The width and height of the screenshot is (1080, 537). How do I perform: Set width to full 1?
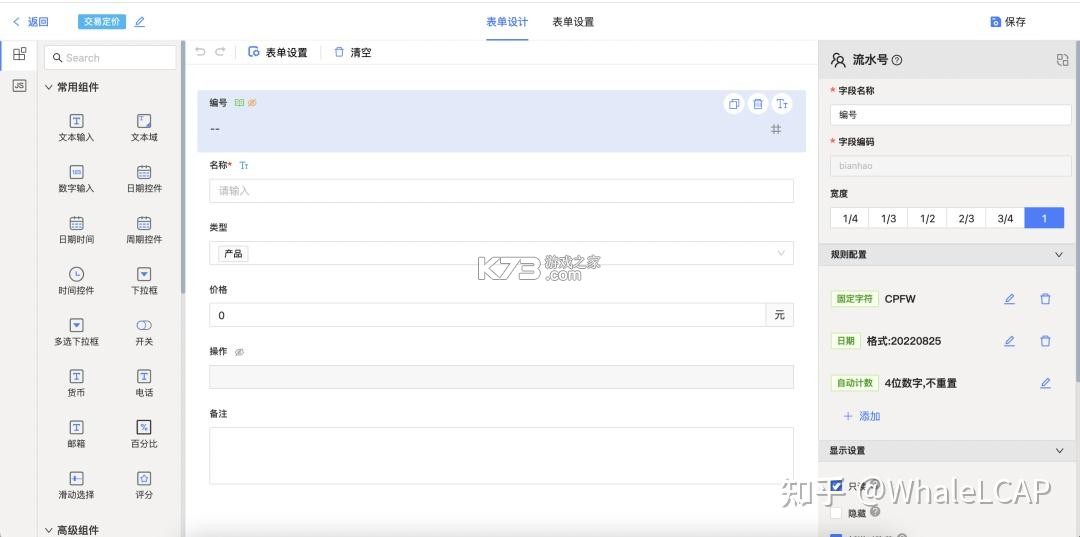1044,218
